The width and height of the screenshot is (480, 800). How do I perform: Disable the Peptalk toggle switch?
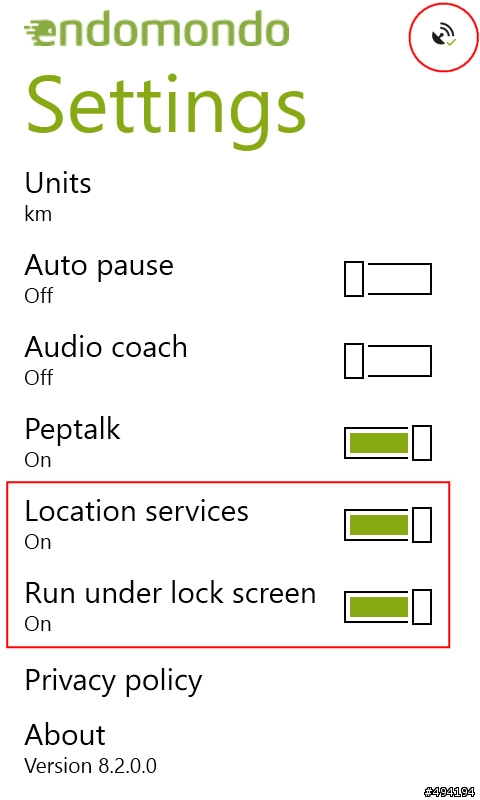tap(388, 443)
